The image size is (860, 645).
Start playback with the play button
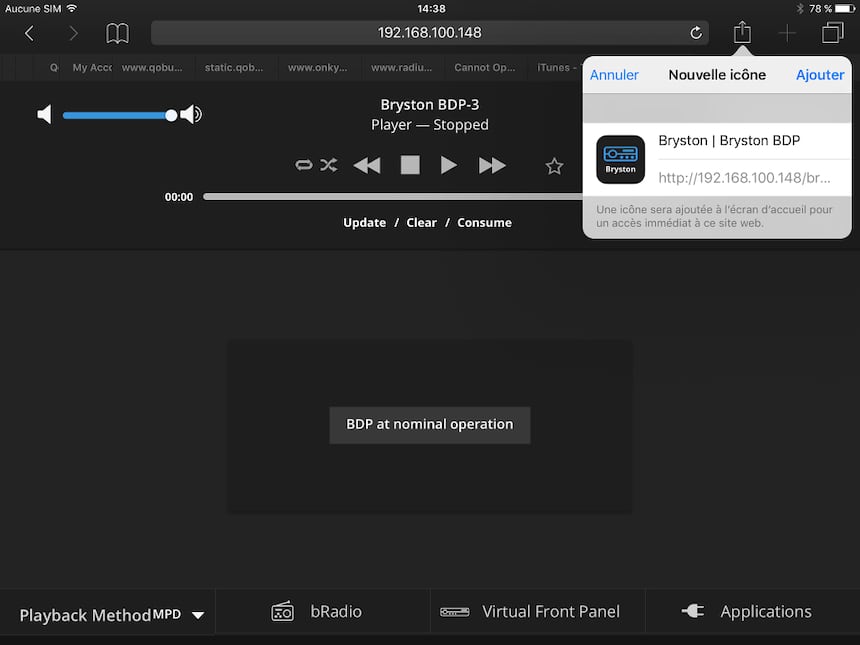449,165
